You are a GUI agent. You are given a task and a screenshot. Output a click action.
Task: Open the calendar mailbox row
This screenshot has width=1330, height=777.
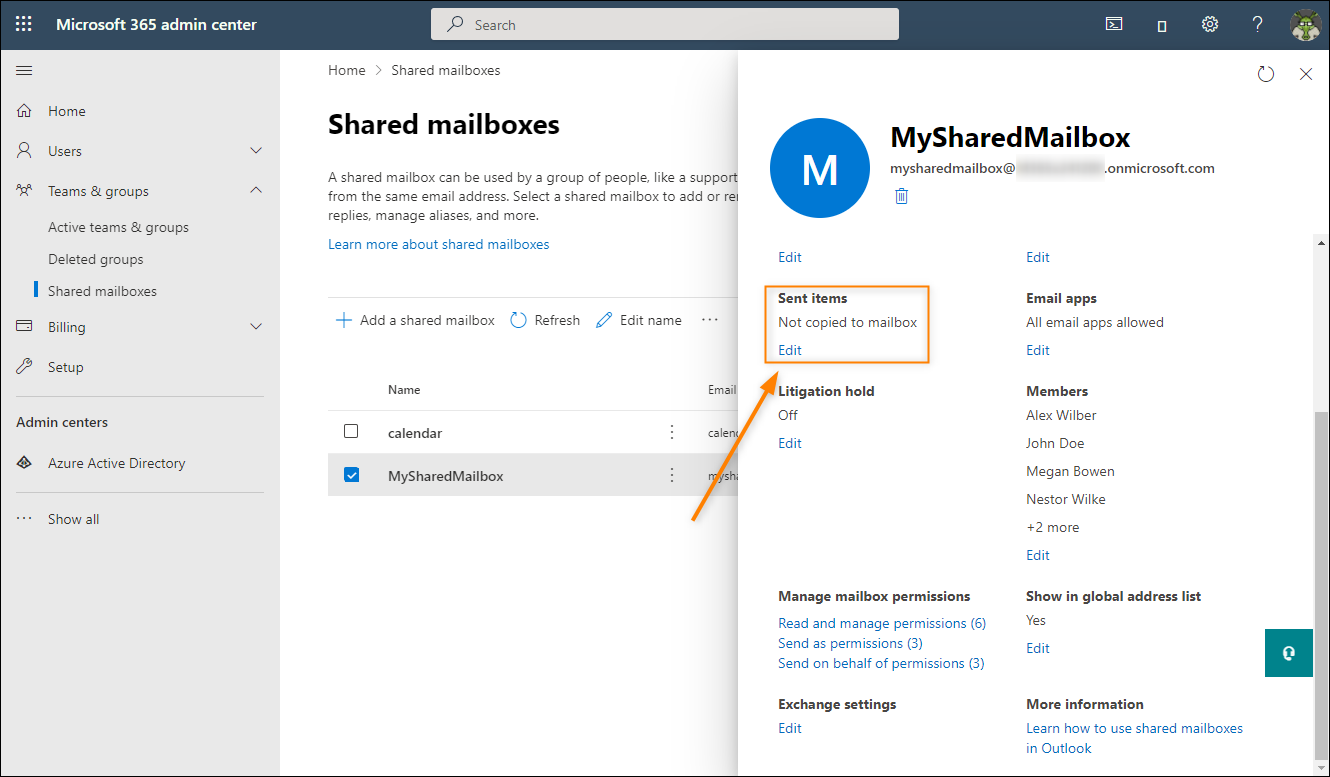pyautogui.click(x=533, y=432)
